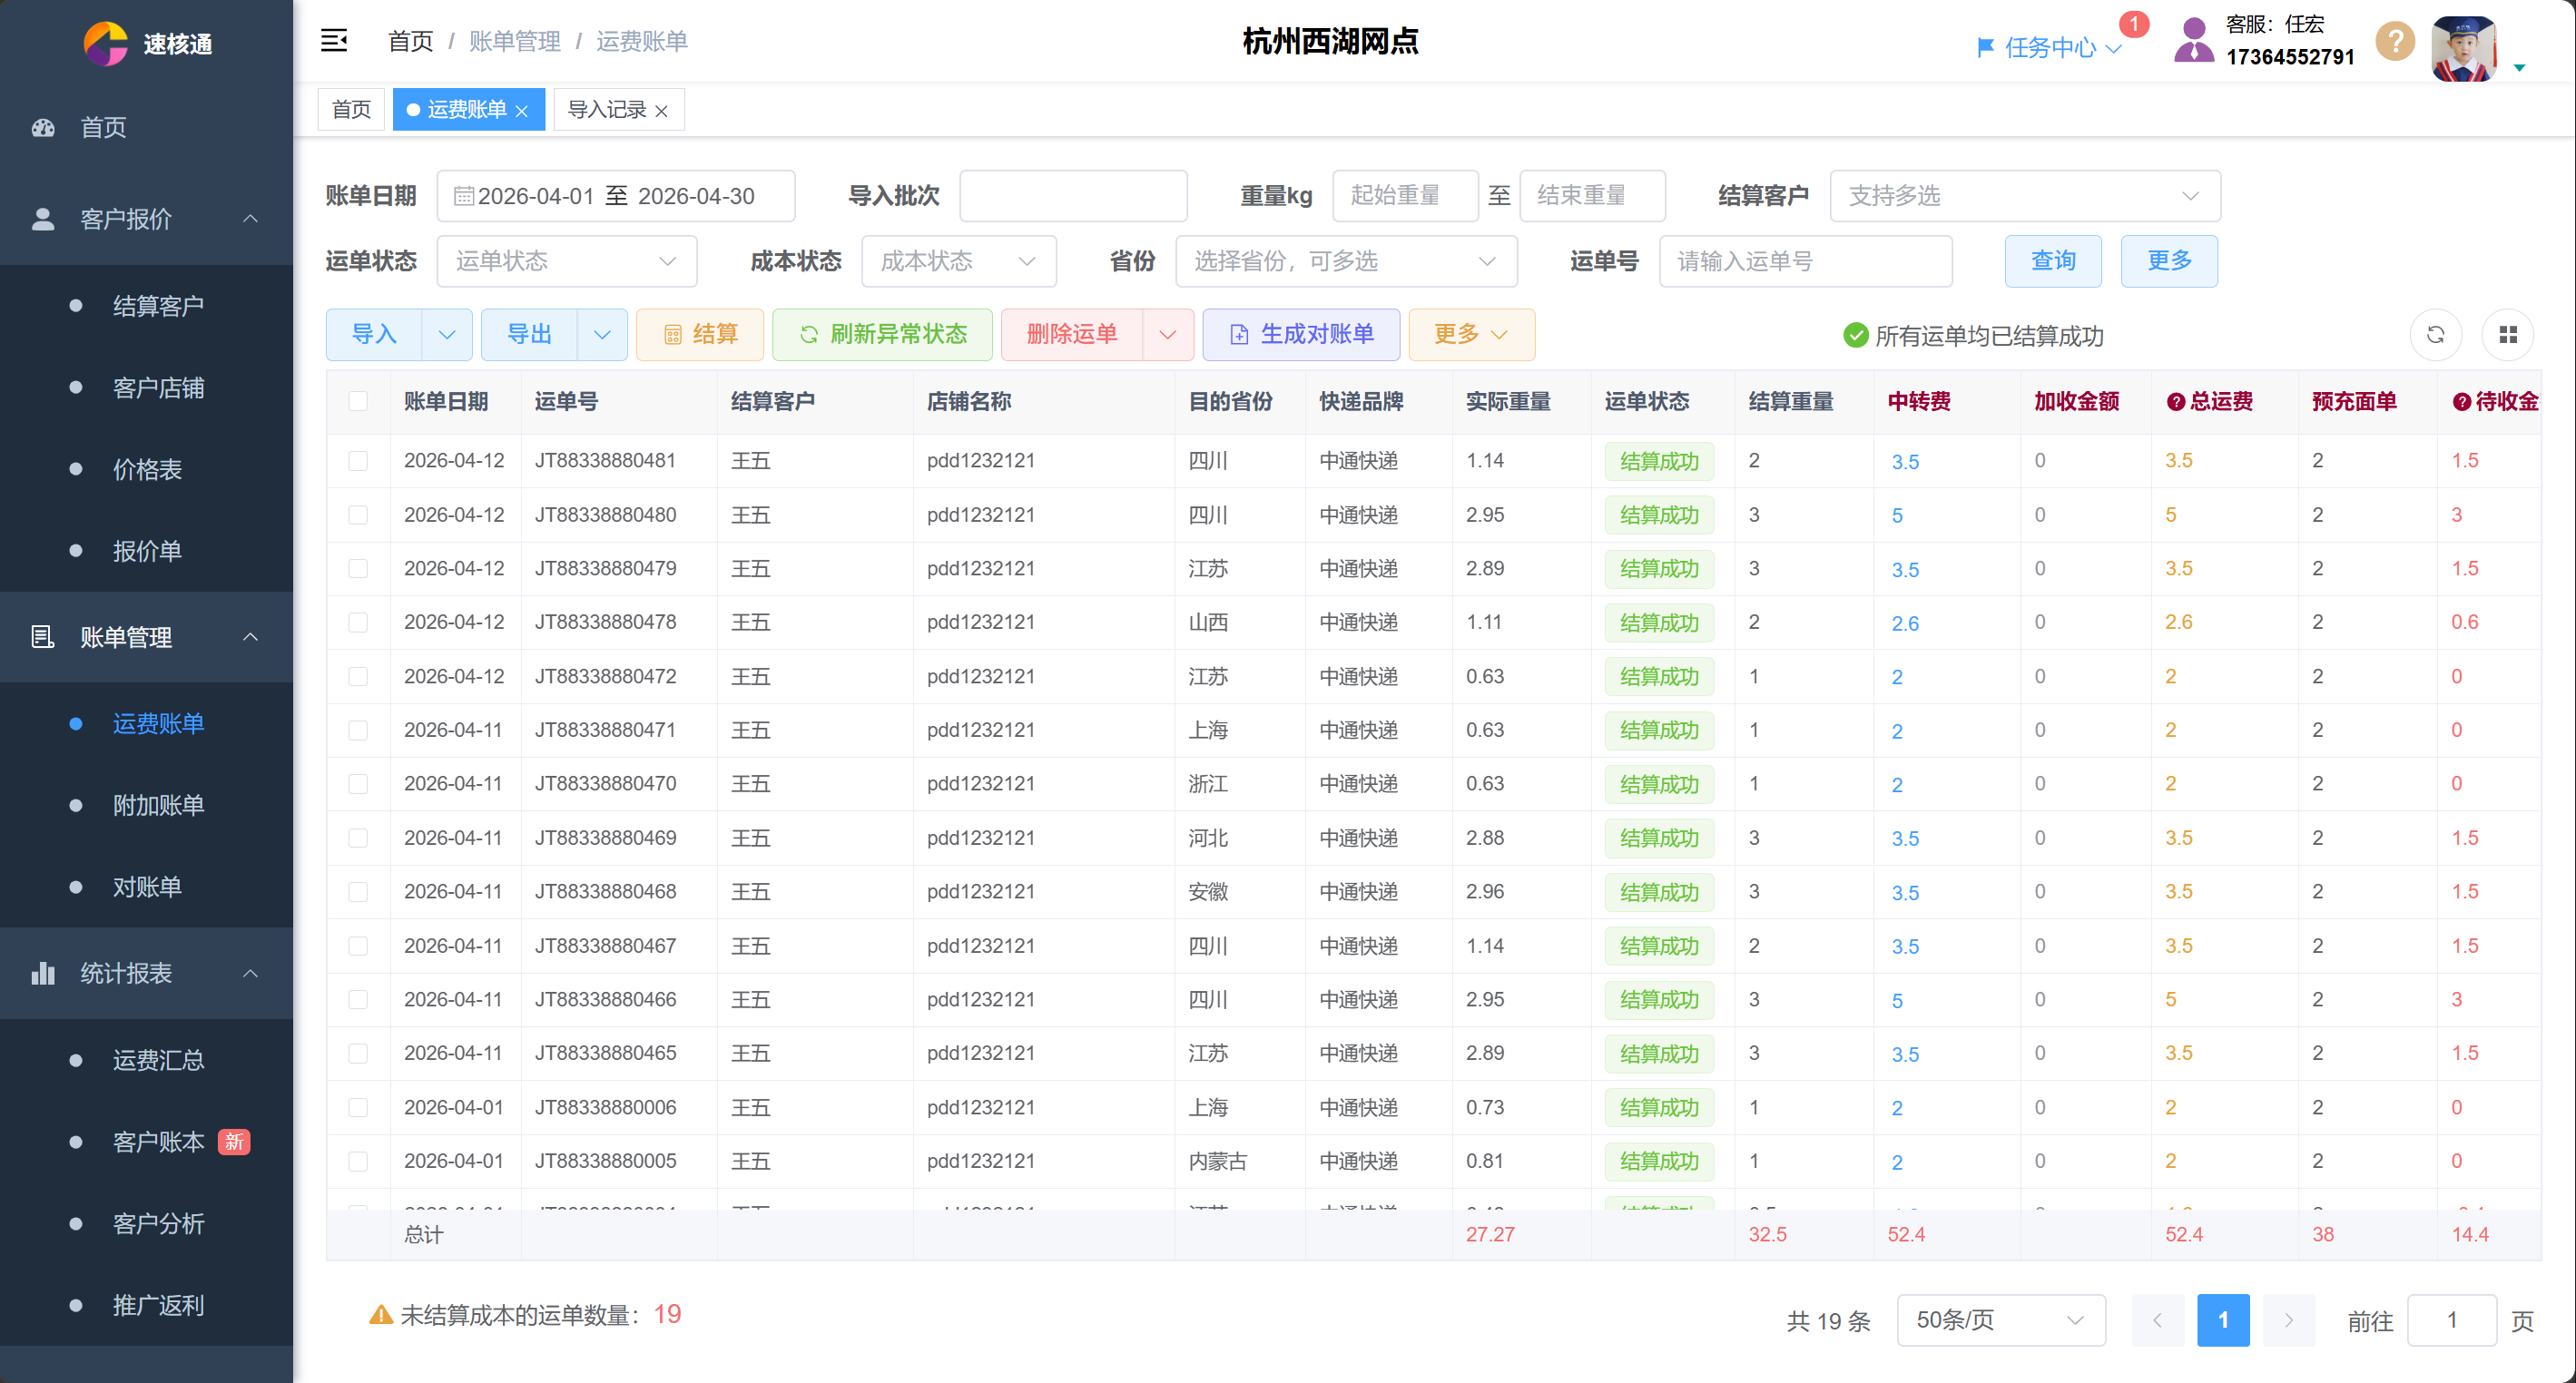Check the row for JT88338880472
Viewport: 2576px width, 1383px height.
point(358,677)
